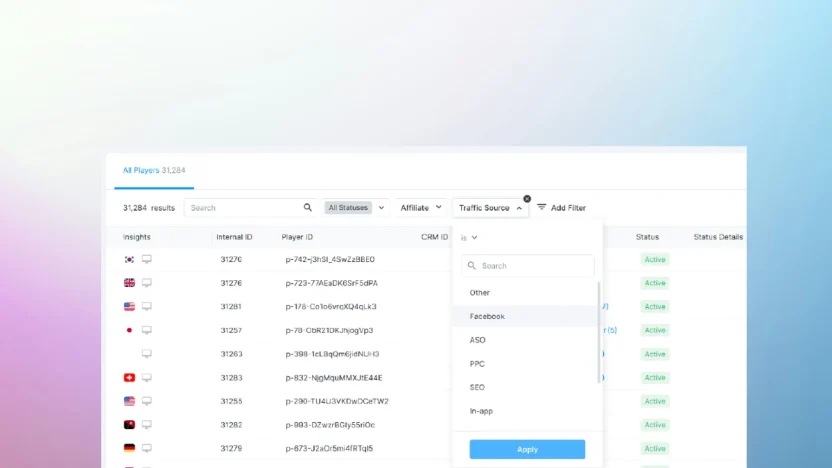The height and width of the screenshot is (468, 832).
Task: Open player p-742-j3hSI_4SwZzBBEO
Action: click(x=330, y=259)
